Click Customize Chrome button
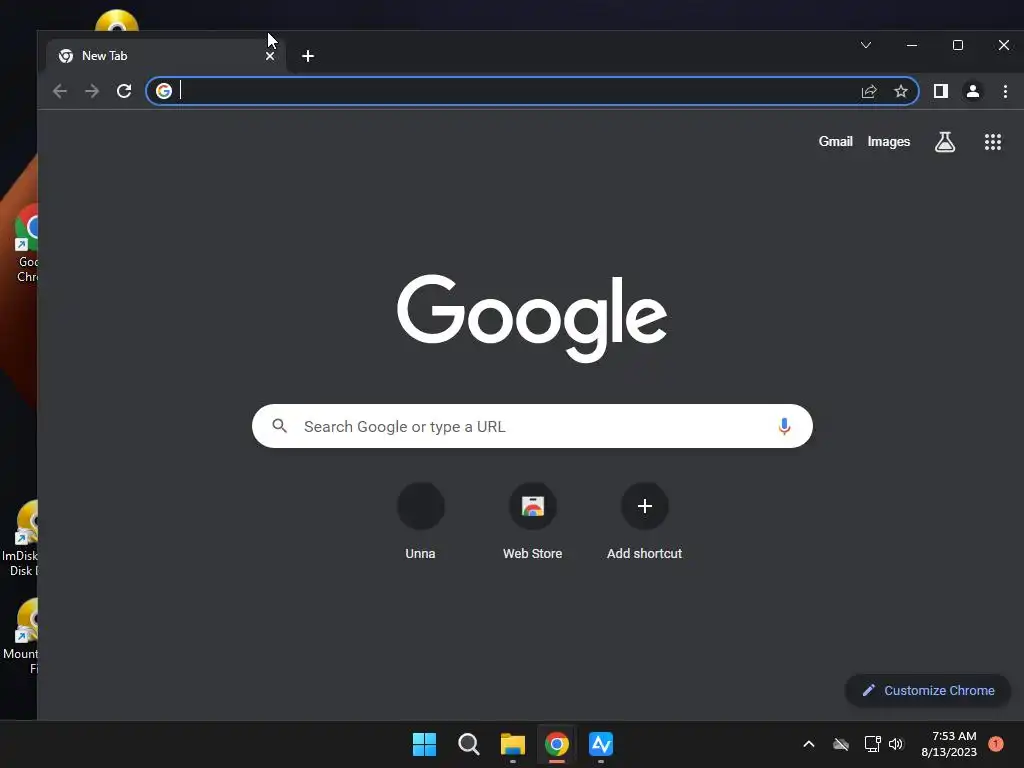 click(928, 690)
